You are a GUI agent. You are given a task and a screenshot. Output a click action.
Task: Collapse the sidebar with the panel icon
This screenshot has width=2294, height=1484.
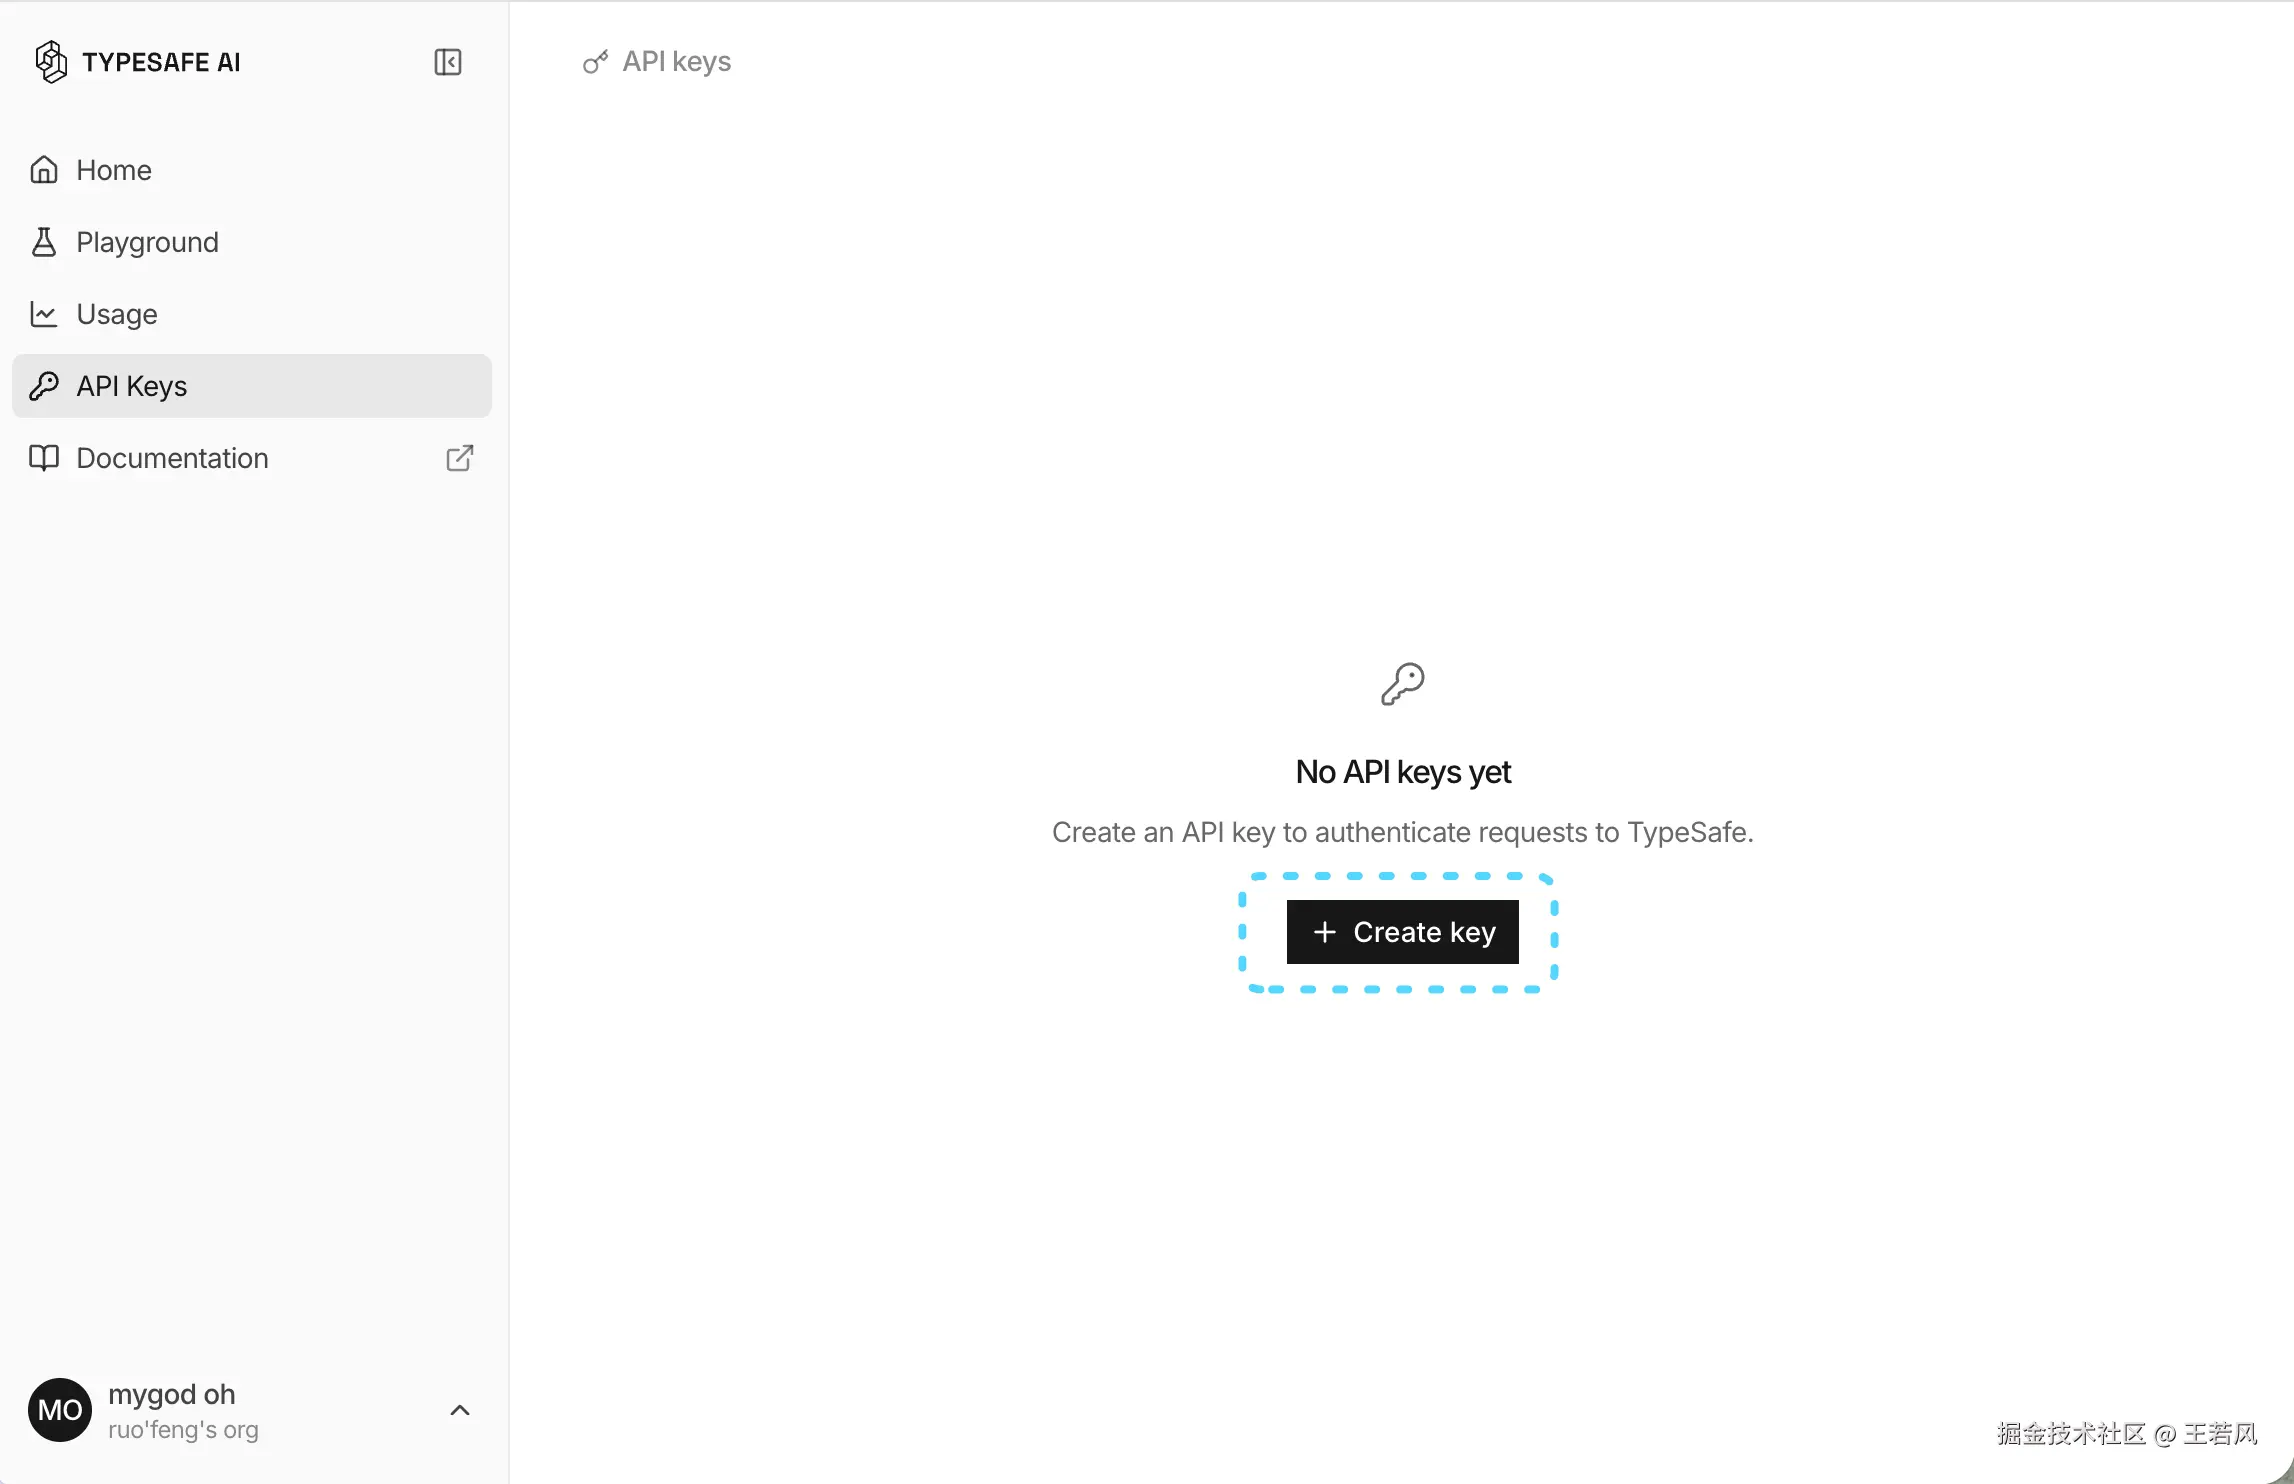pos(448,62)
